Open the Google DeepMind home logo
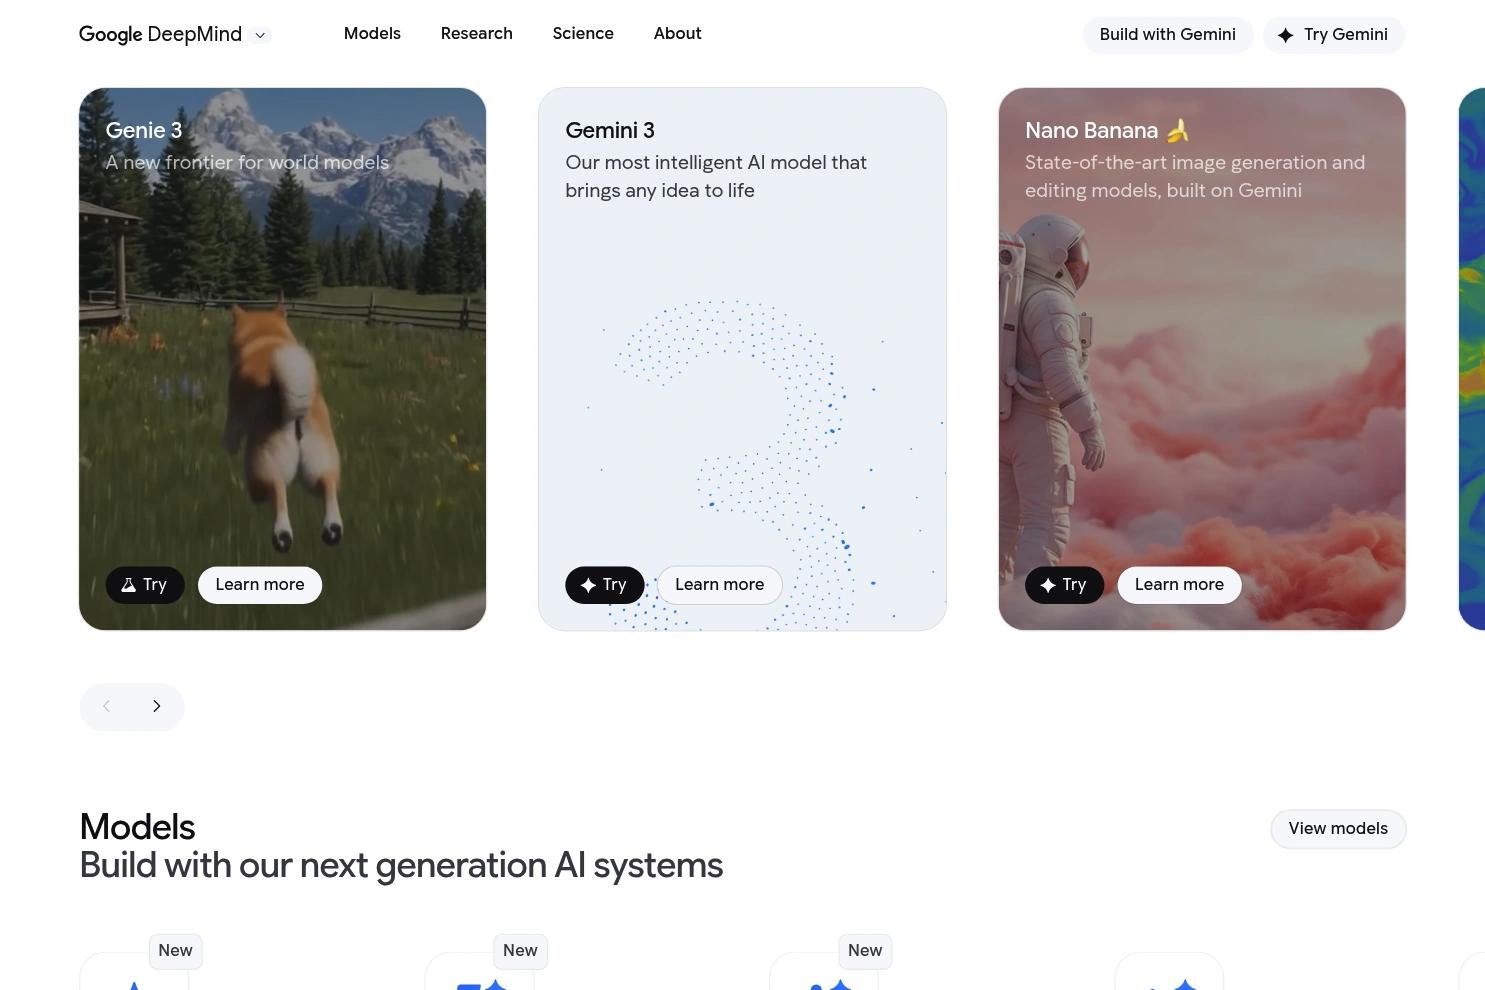1485x990 pixels. 160,34
